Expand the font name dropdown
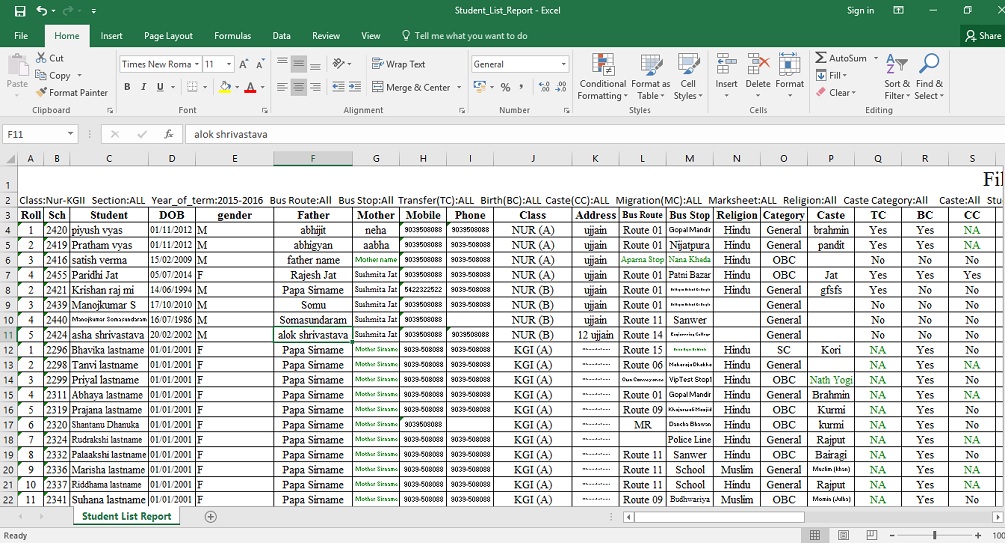The image size is (1005, 543). [x=197, y=64]
